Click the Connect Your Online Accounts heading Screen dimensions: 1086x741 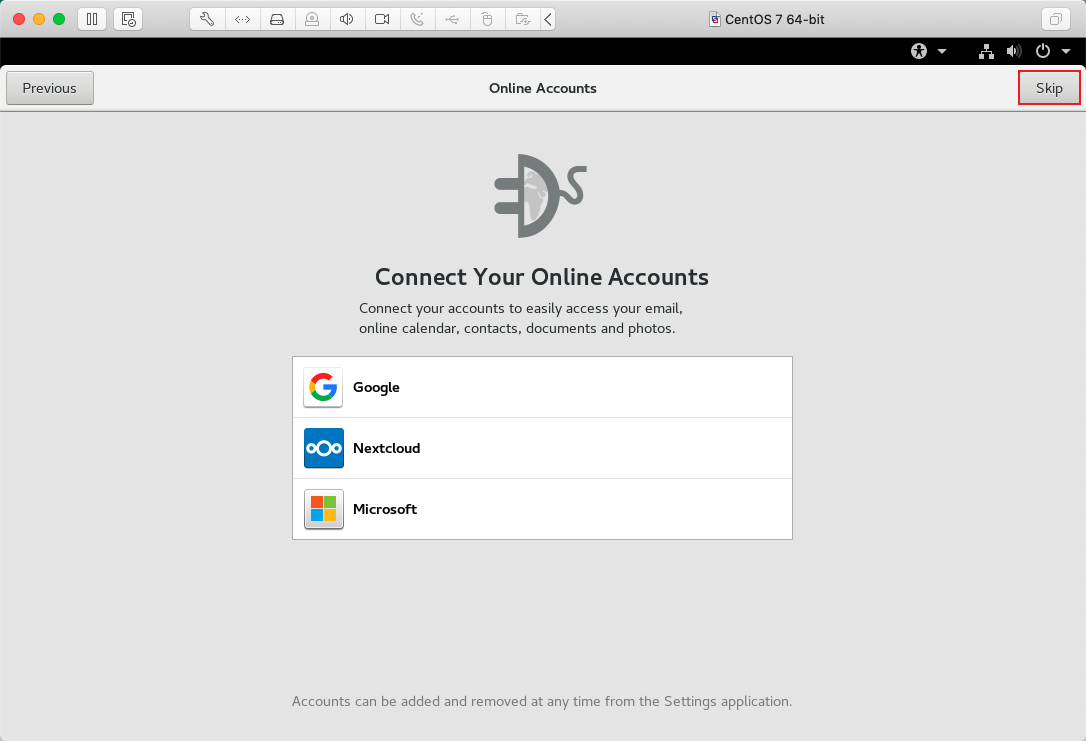[542, 277]
